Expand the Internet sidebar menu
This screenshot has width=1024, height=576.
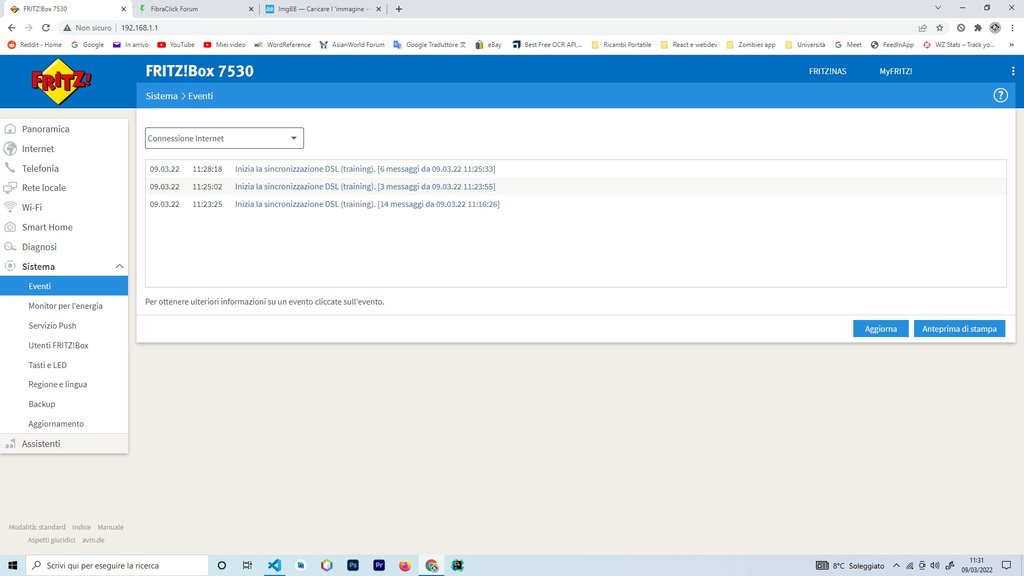38,149
